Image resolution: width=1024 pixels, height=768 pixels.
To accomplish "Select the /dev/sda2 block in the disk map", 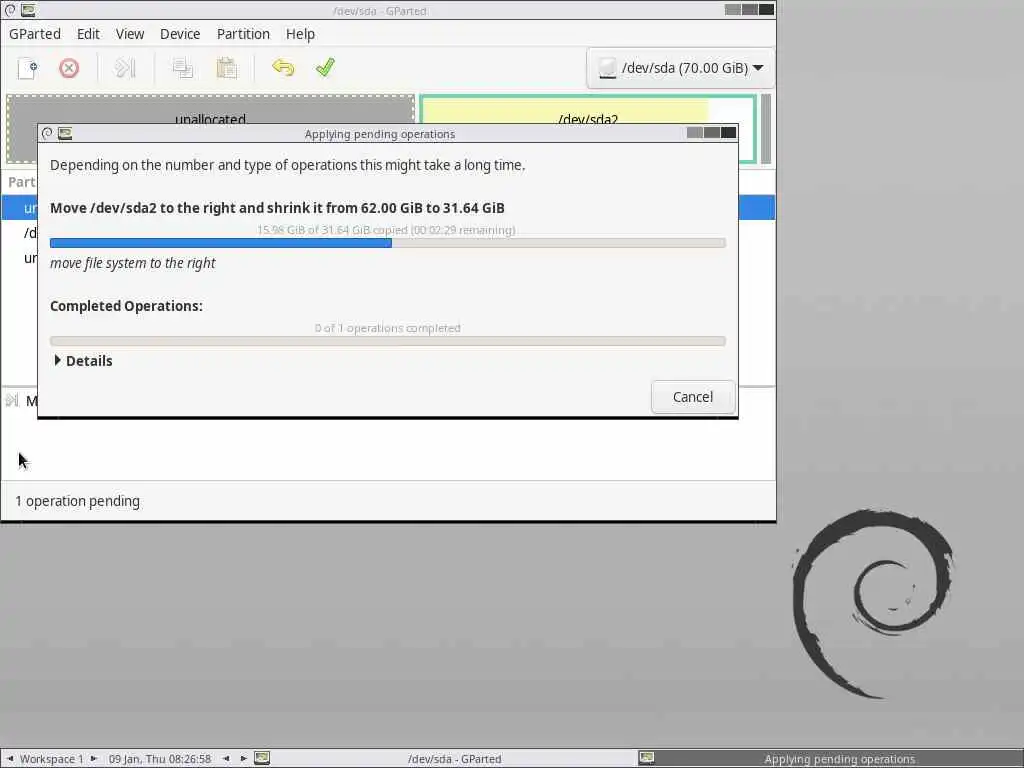I will [588, 110].
